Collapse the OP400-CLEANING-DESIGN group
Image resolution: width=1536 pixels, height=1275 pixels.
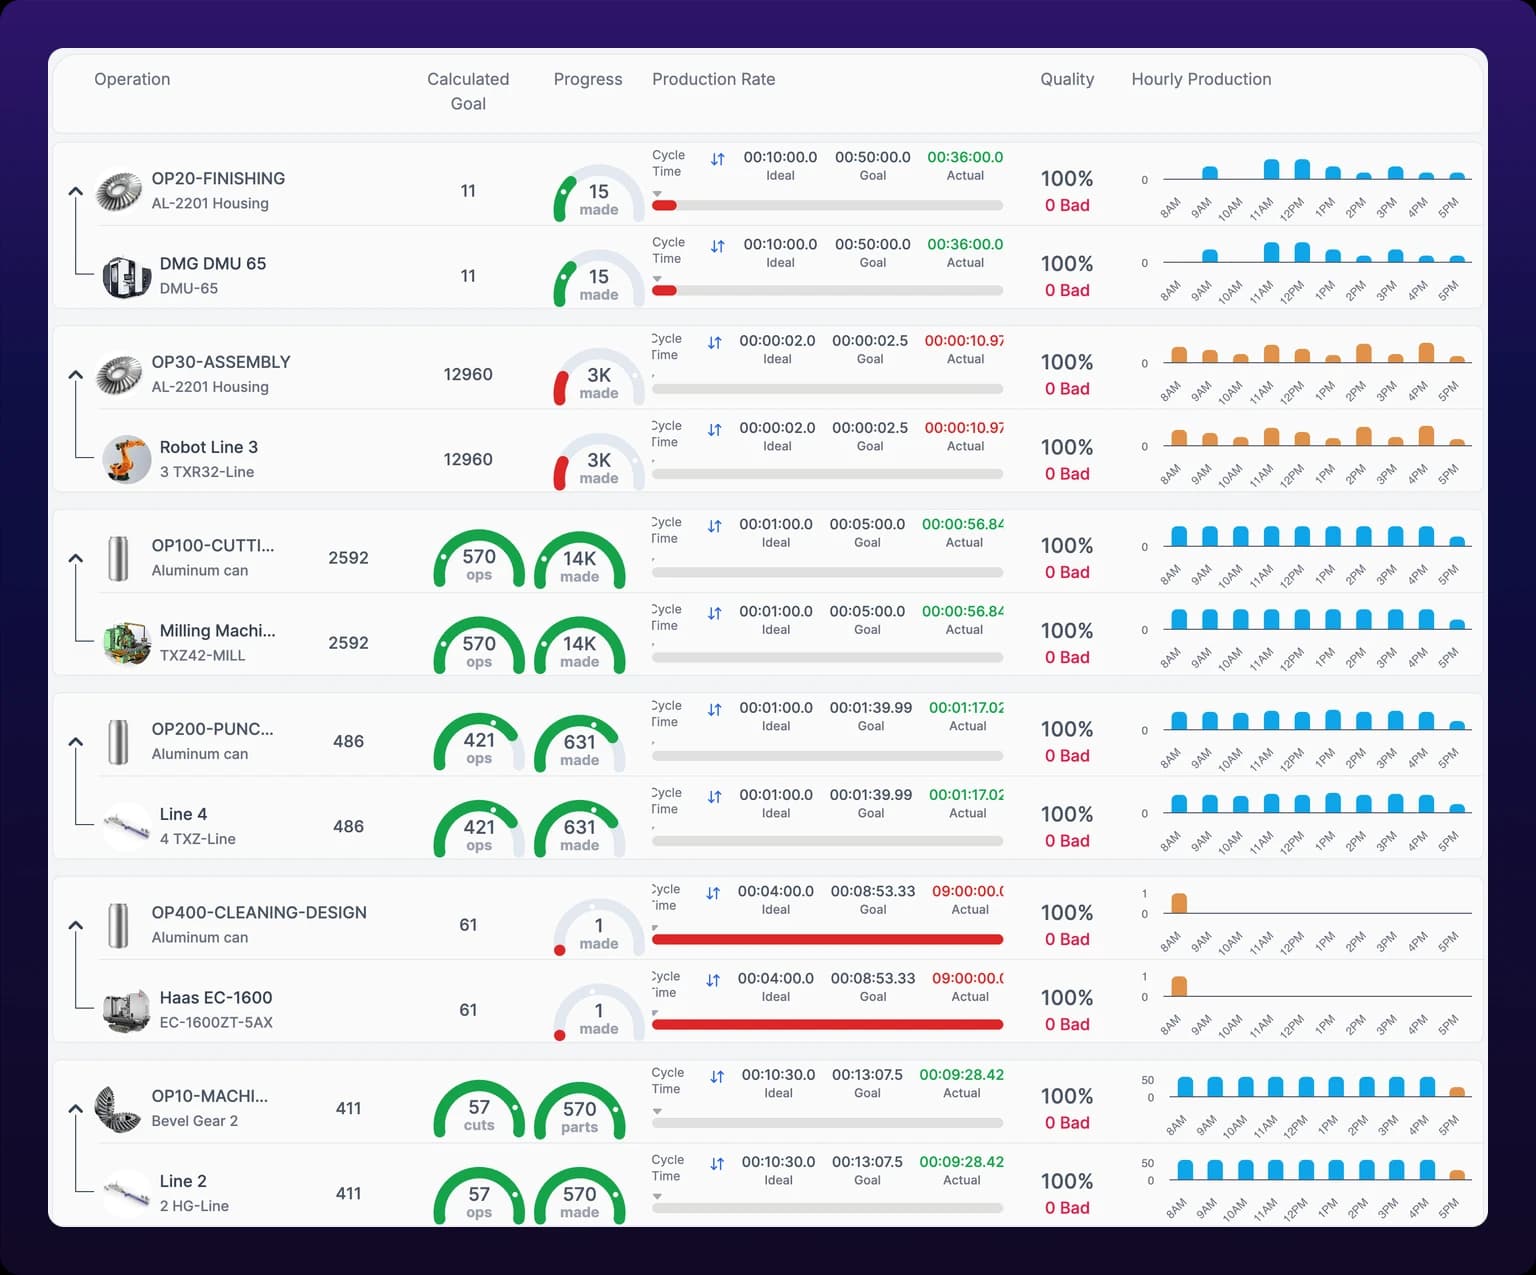coord(76,925)
